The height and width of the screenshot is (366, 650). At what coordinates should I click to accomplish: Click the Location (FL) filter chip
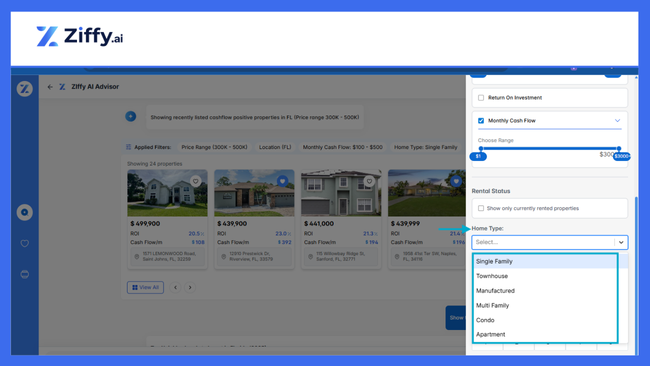(x=275, y=147)
